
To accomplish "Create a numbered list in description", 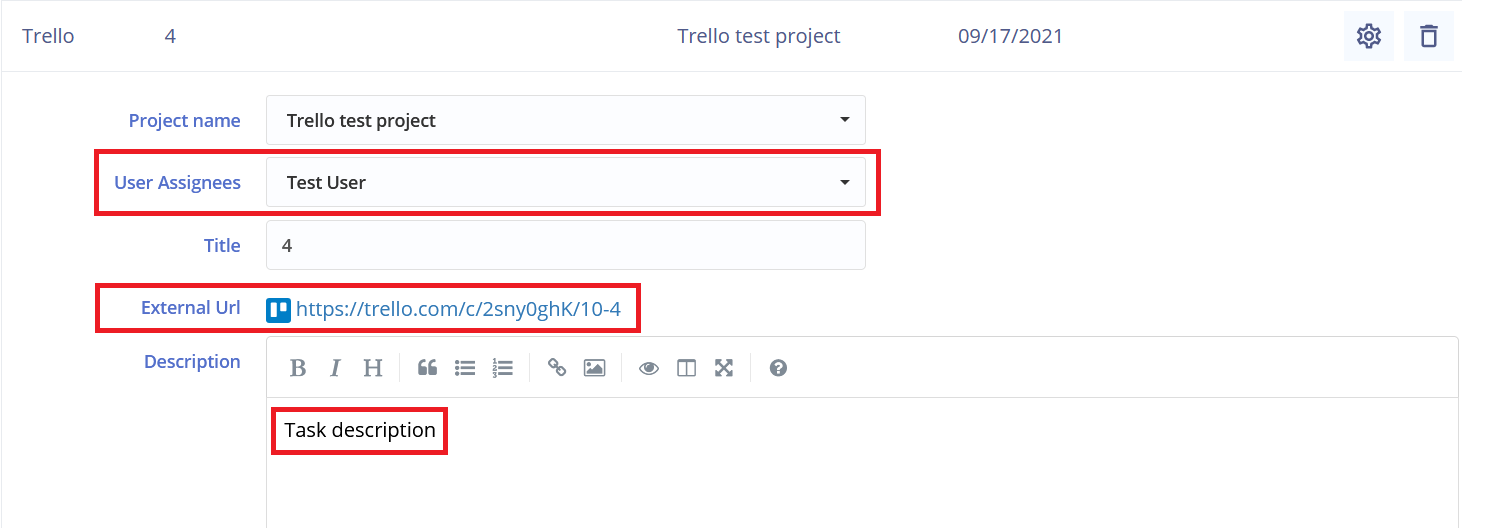I will click(502, 368).
